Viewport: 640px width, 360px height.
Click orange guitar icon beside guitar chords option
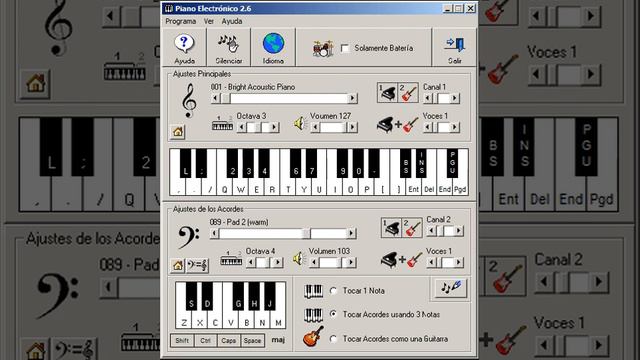click(x=313, y=336)
